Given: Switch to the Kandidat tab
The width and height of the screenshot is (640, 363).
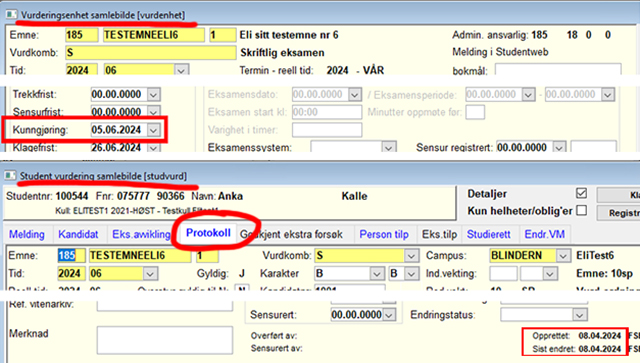Looking at the screenshot, I should tap(78, 234).
